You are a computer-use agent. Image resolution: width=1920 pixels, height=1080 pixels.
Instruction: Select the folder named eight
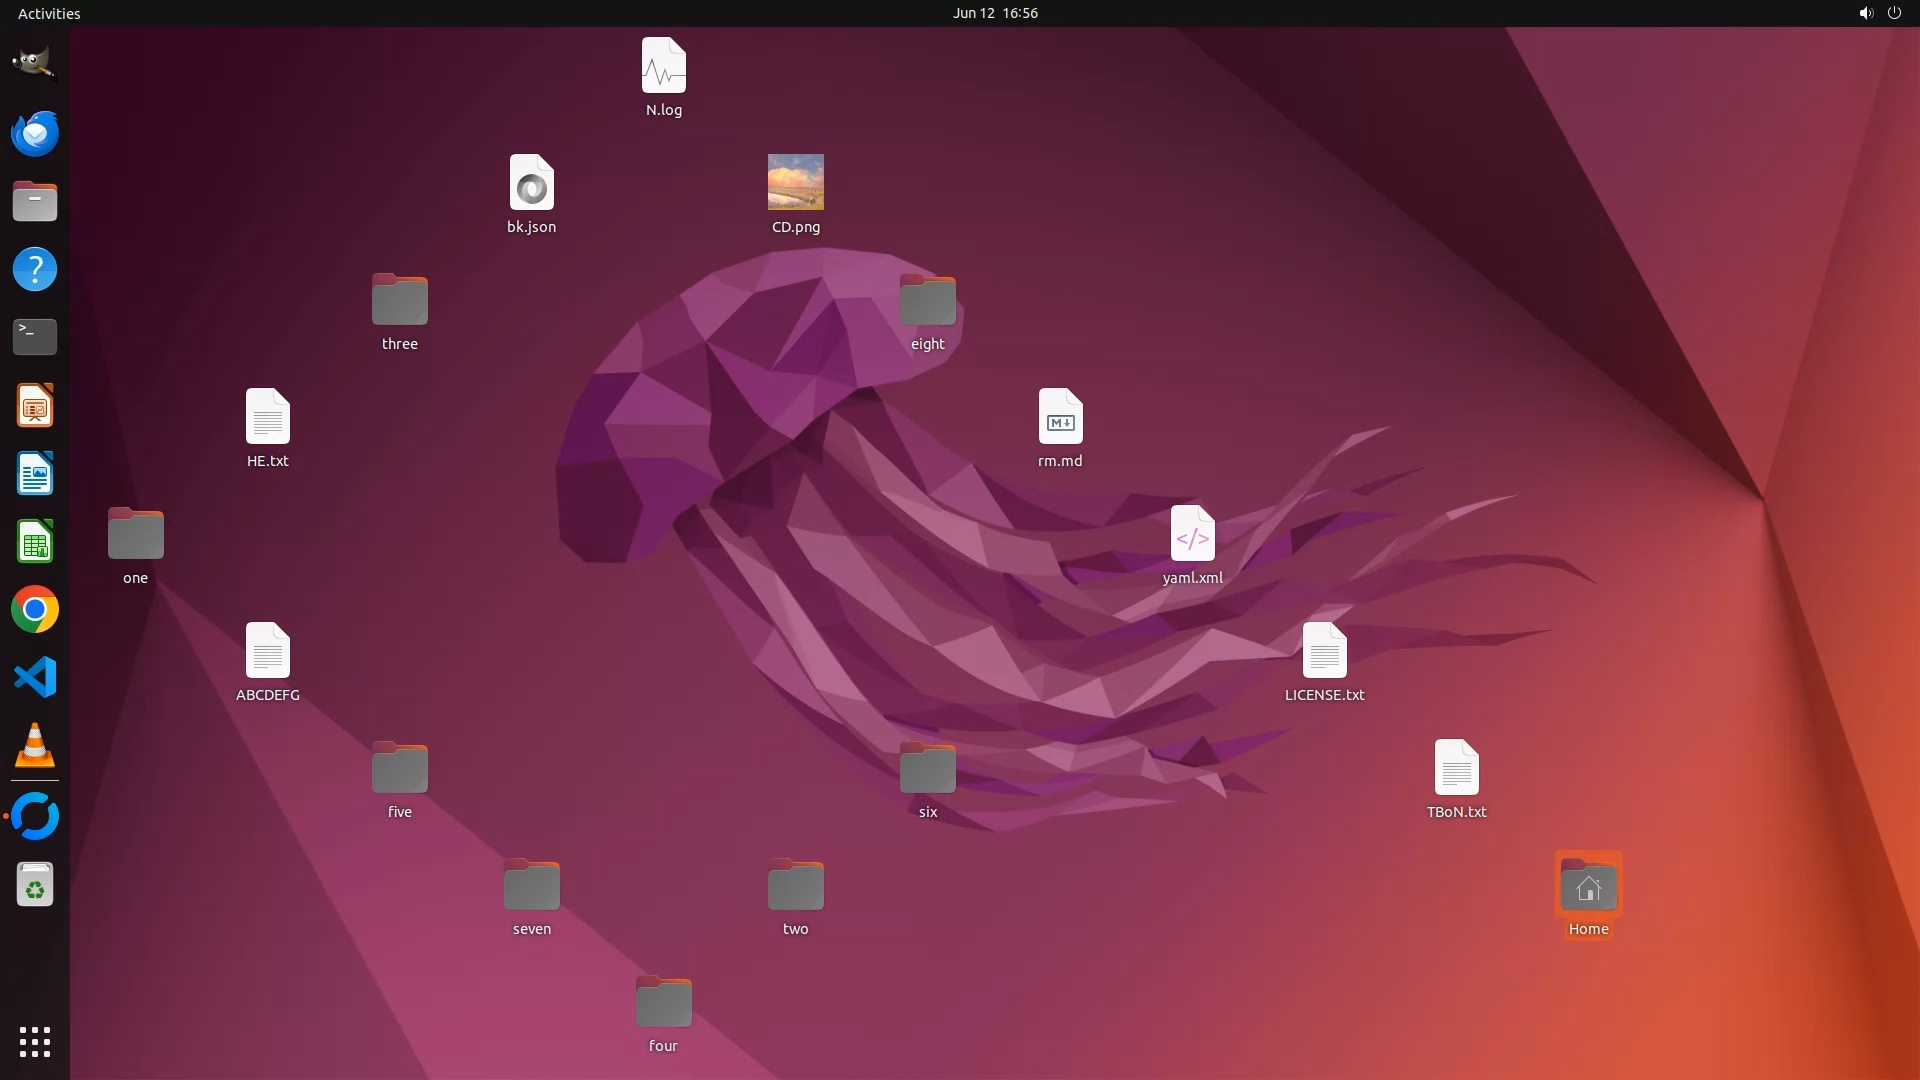tap(927, 300)
